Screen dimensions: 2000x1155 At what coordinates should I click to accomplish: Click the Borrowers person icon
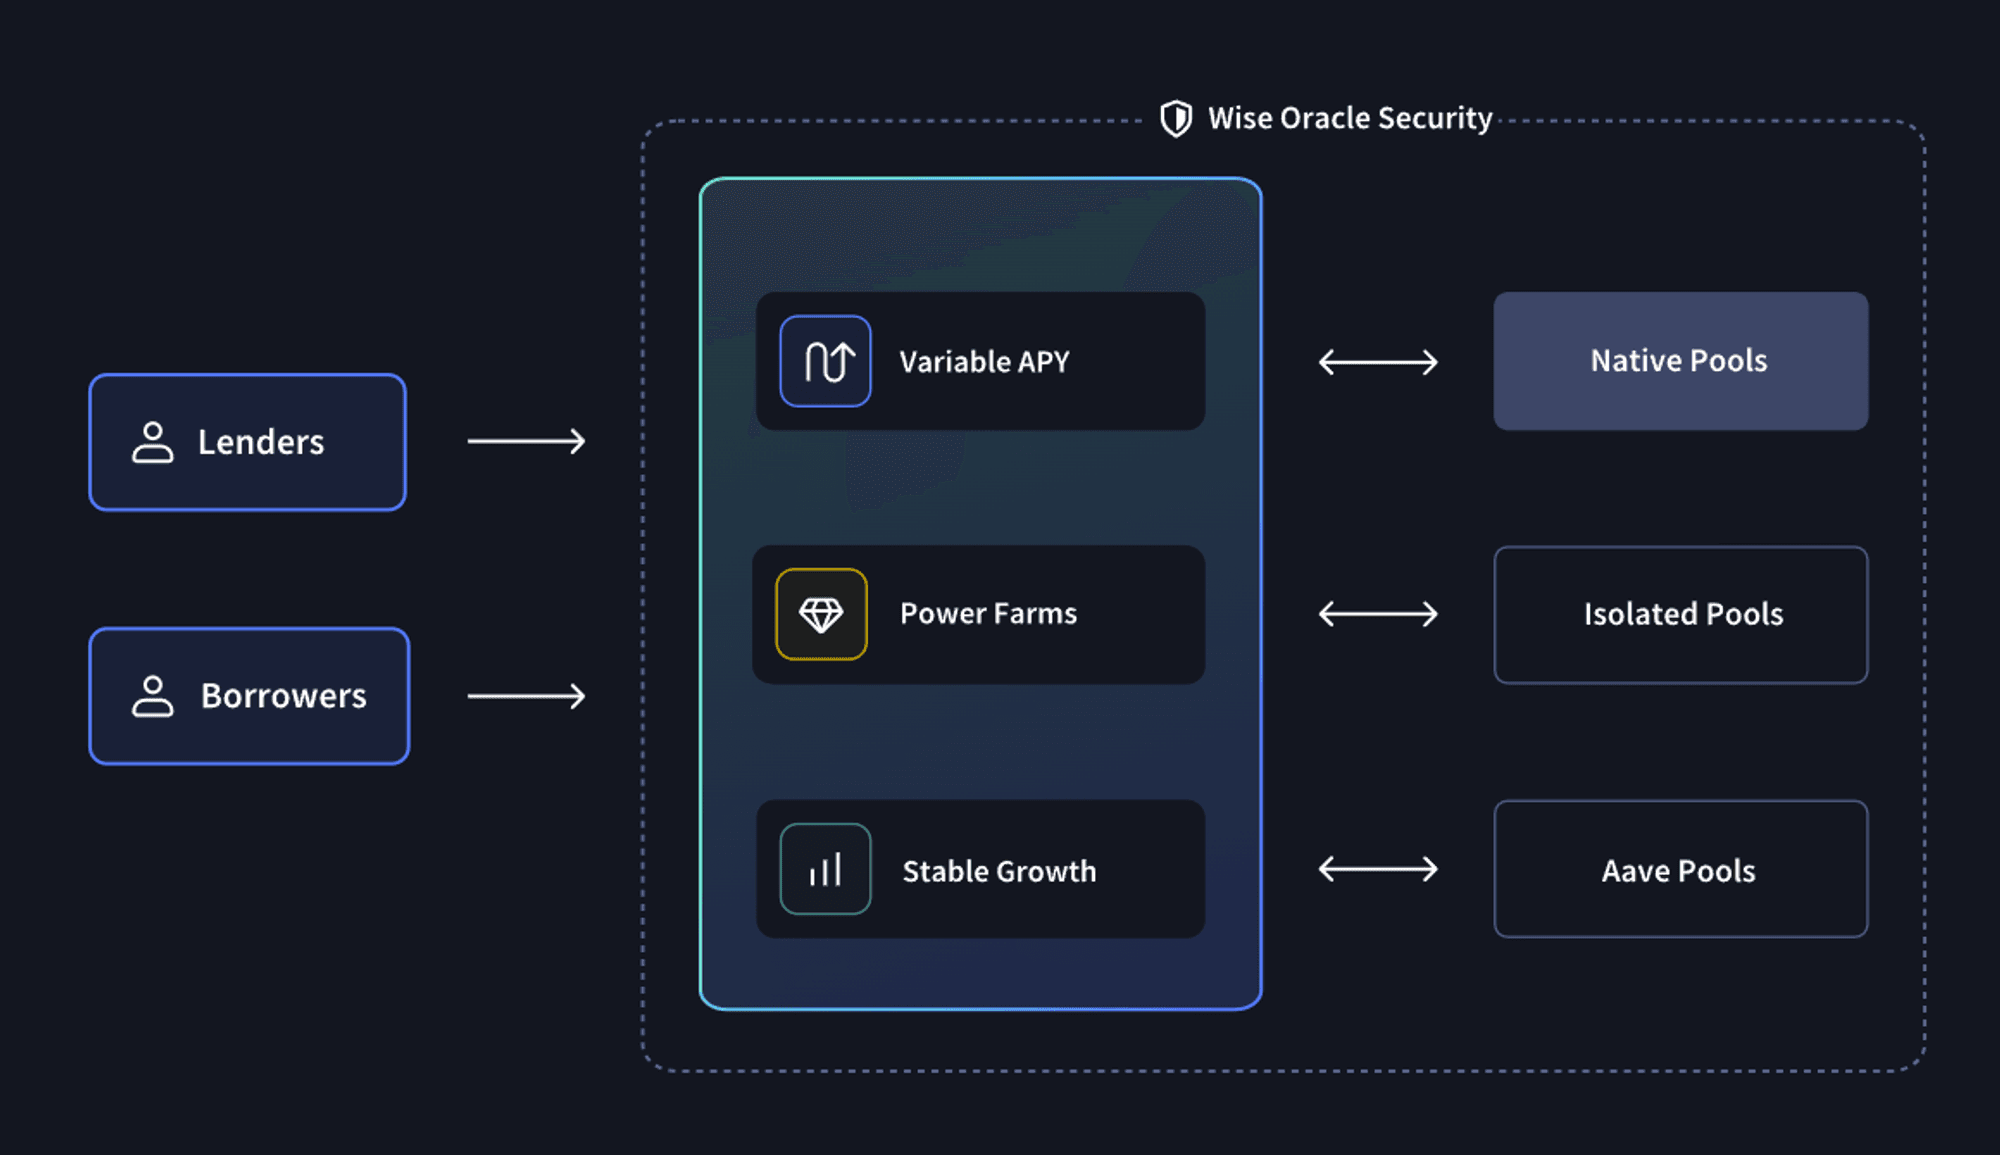coord(153,696)
